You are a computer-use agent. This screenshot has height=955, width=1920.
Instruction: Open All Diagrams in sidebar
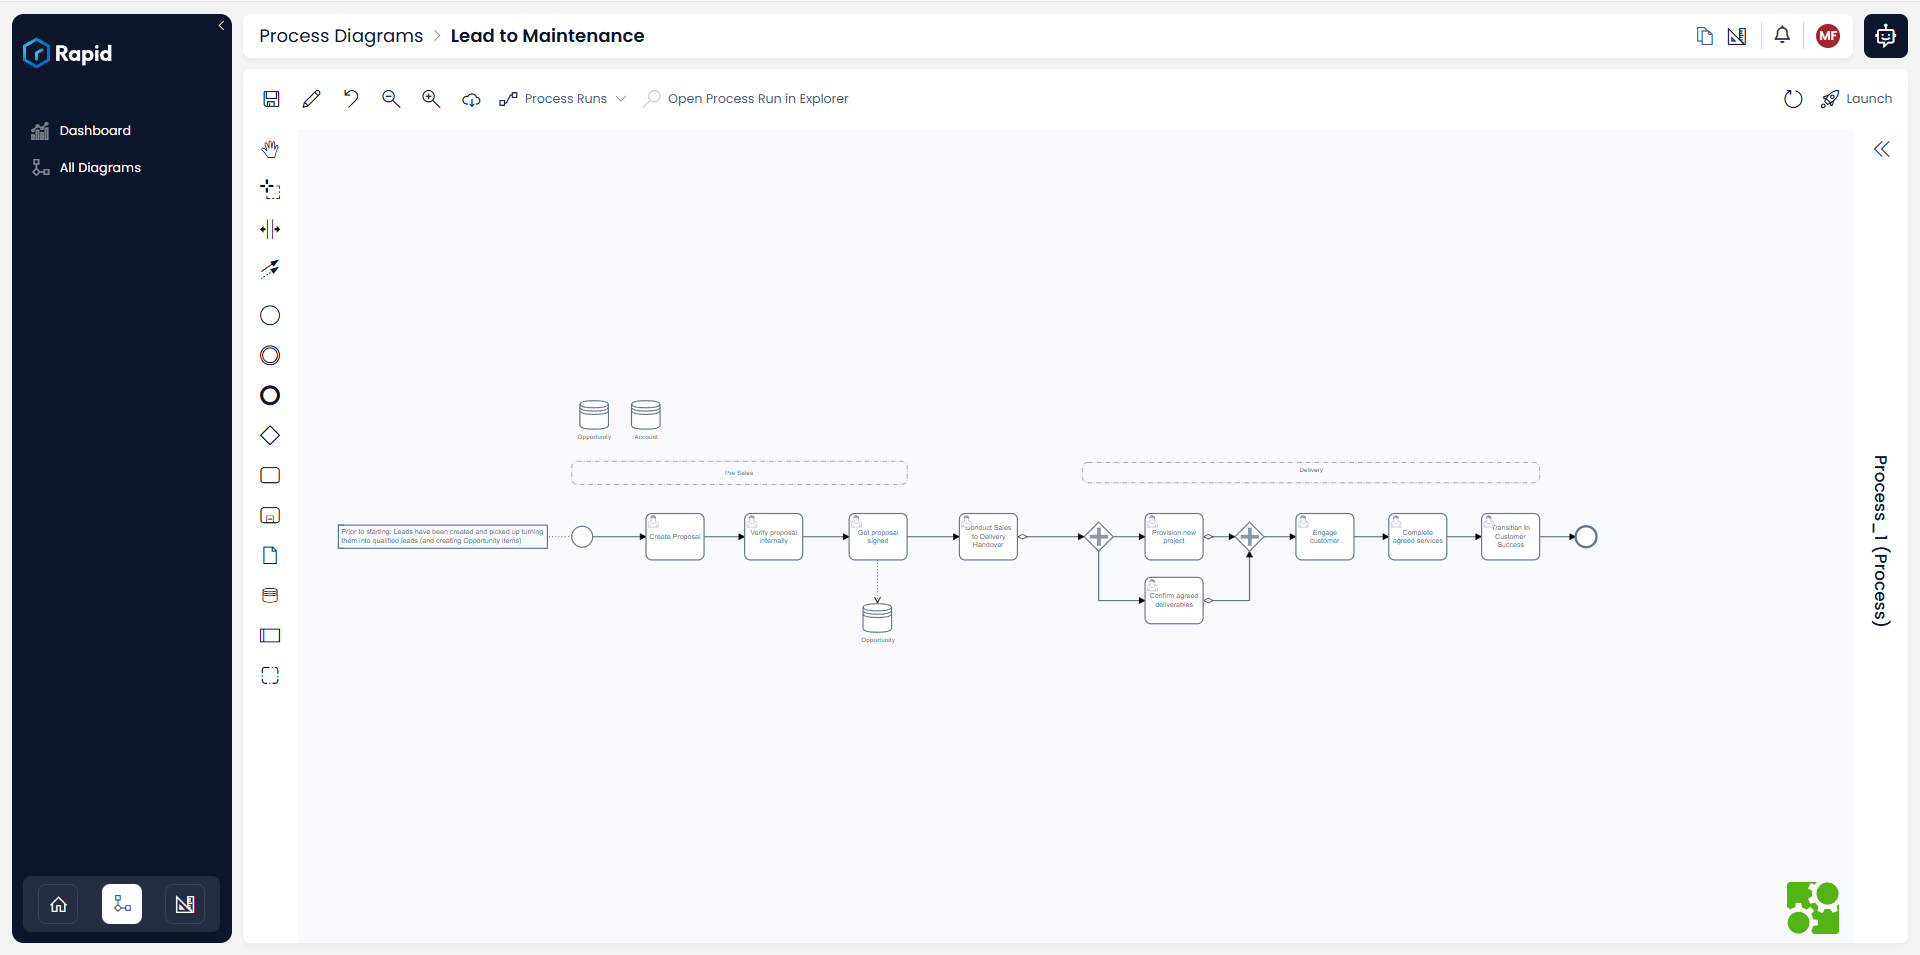pos(100,168)
